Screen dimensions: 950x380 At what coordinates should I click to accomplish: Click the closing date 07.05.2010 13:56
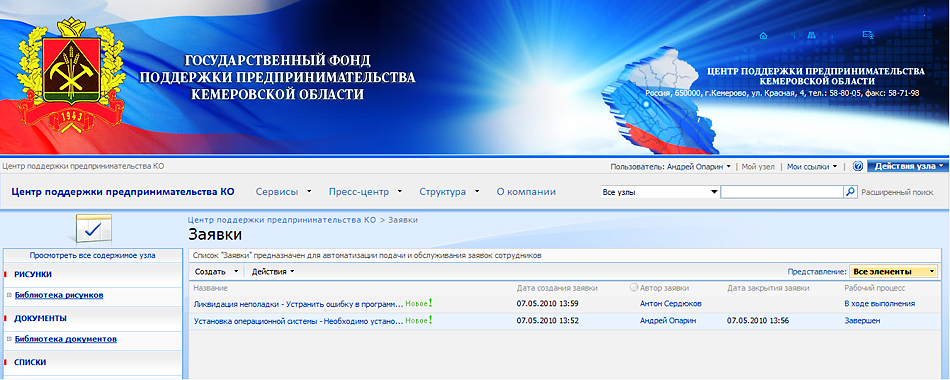757,321
